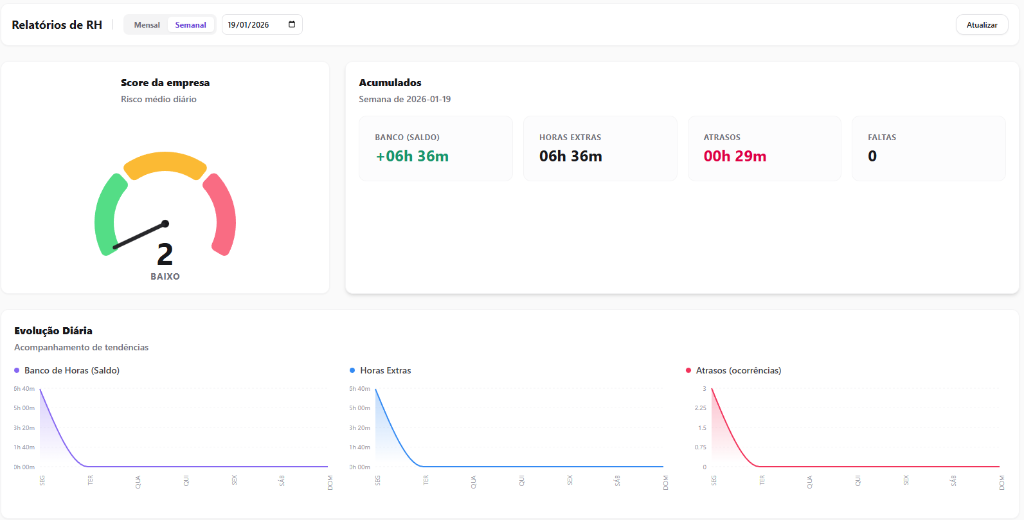Click the Relatórios de RH page title
This screenshot has height=520, width=1024.
tap(57, 25)
